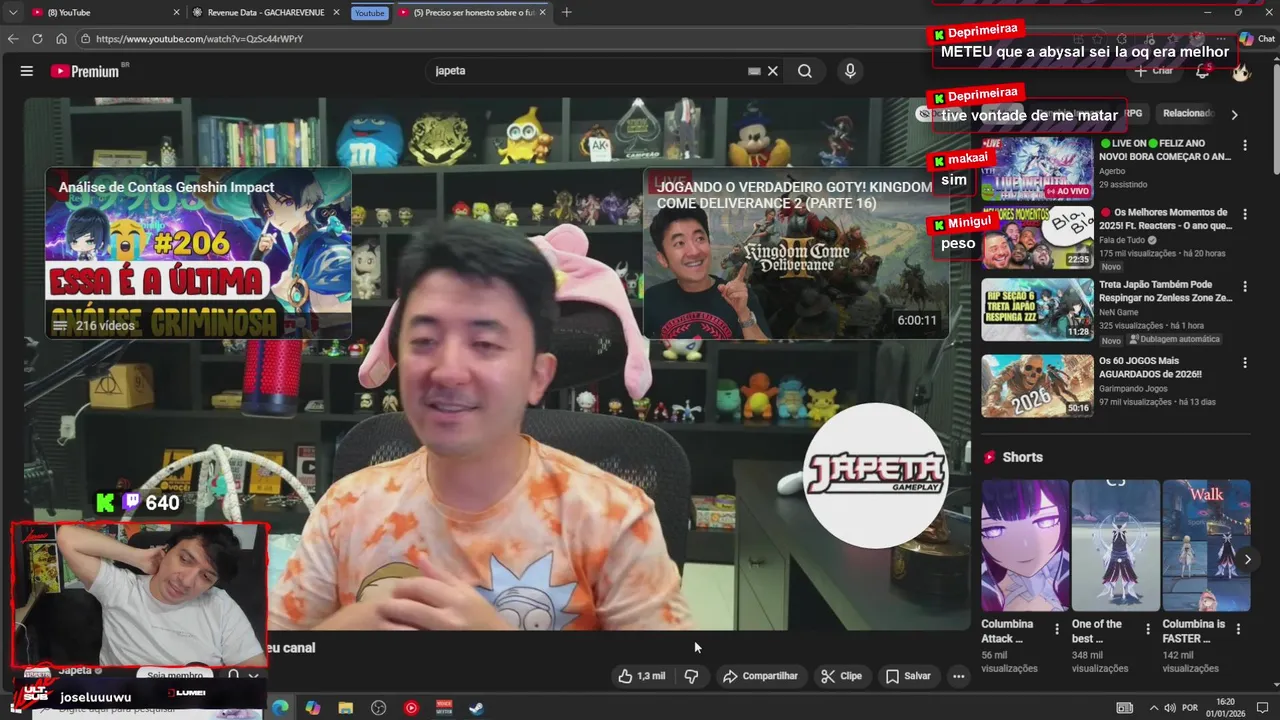Save video with Salvar
The width and height of the screenshot is (1280, 720).
908,676
